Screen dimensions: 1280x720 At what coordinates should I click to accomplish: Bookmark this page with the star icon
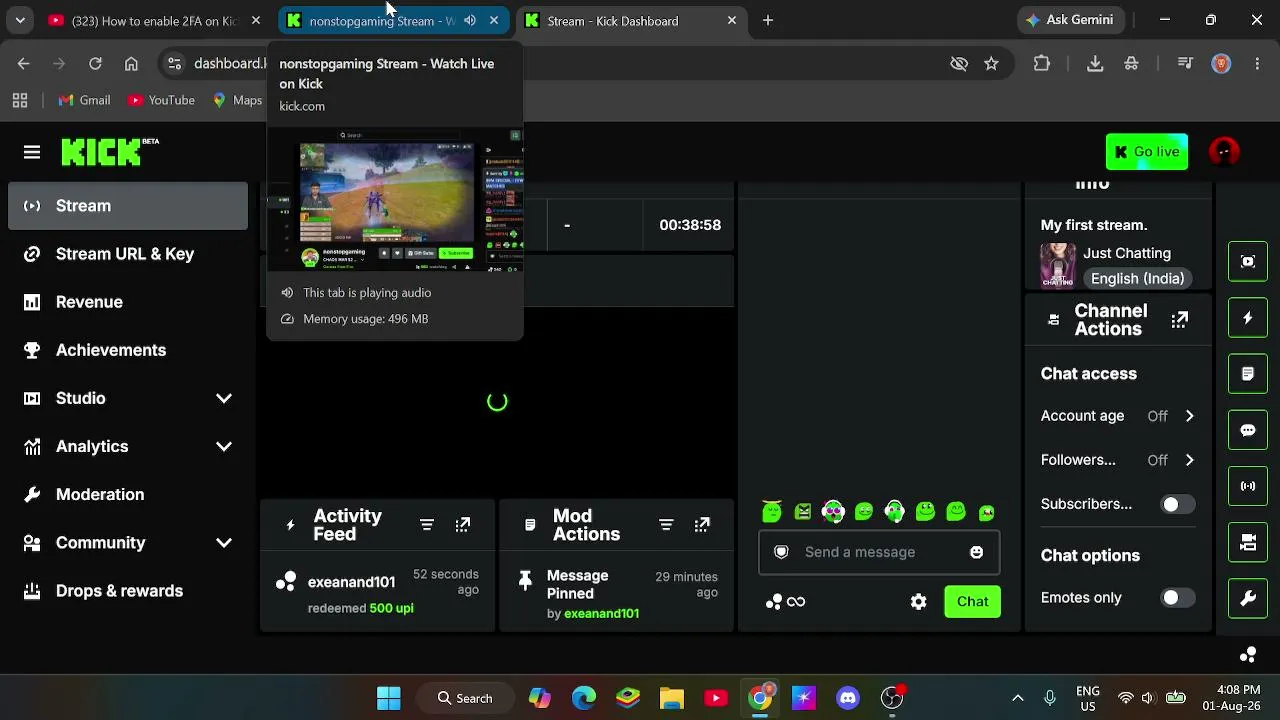[991, 64]
